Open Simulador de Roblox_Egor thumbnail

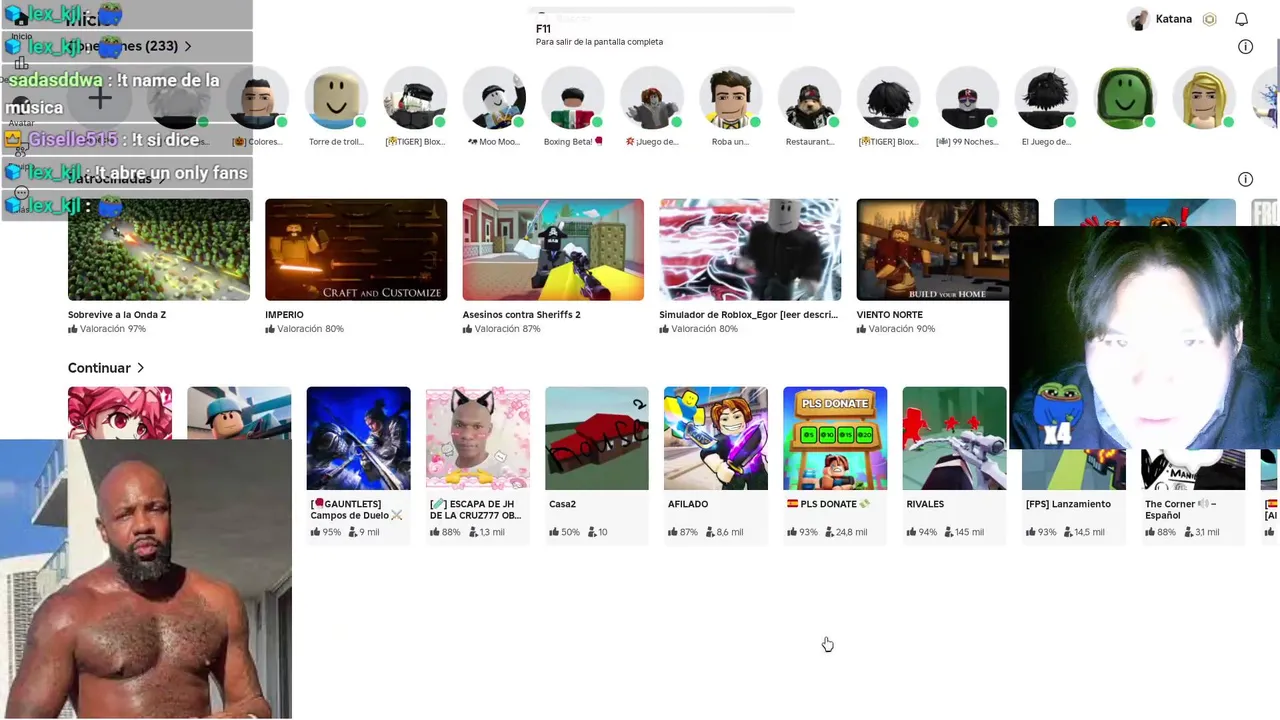point(750,249)
